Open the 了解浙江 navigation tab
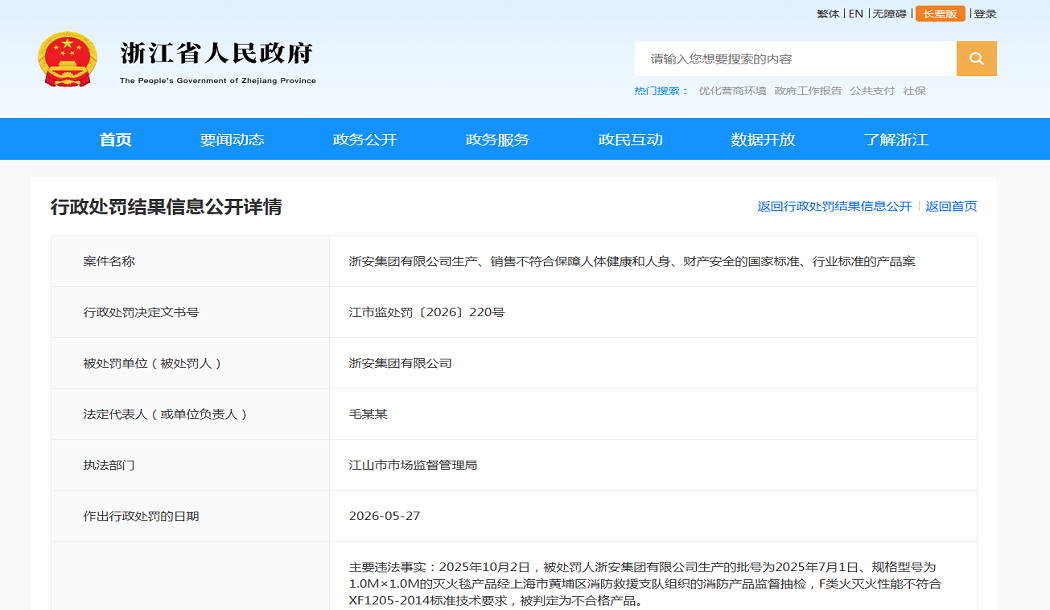Screen dimensions: 1050x610 click(x=896, y=139)
